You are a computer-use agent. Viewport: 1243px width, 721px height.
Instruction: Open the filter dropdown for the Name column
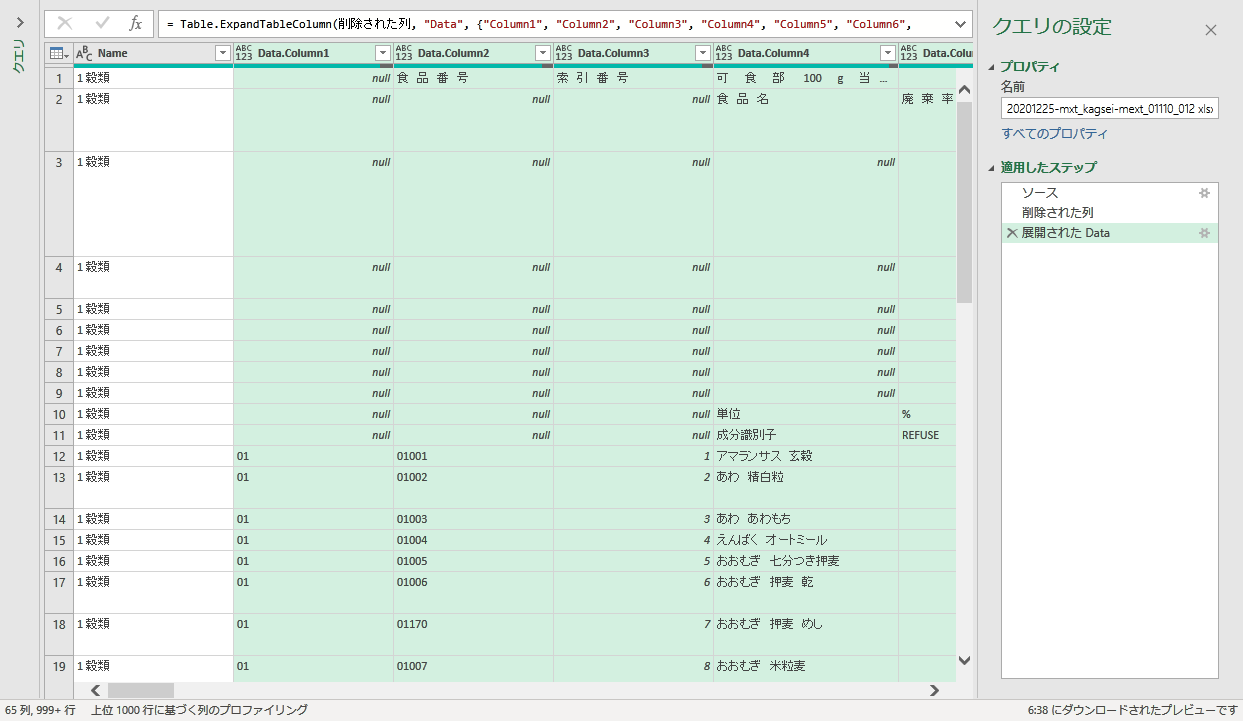(222, 53)
